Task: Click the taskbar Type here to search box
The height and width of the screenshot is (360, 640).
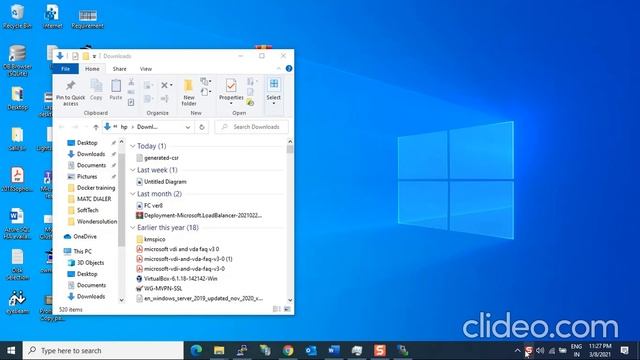Action: [103, 350]
